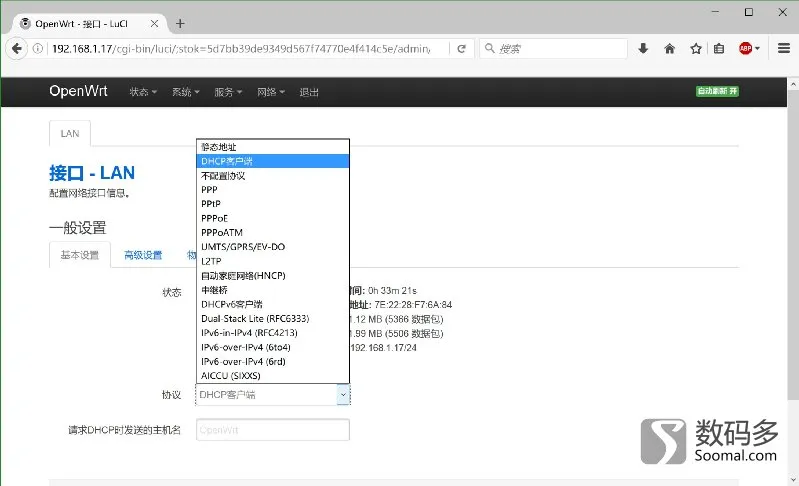Open the hamburger browser menu
799x486 pixels.
[784, 48]
